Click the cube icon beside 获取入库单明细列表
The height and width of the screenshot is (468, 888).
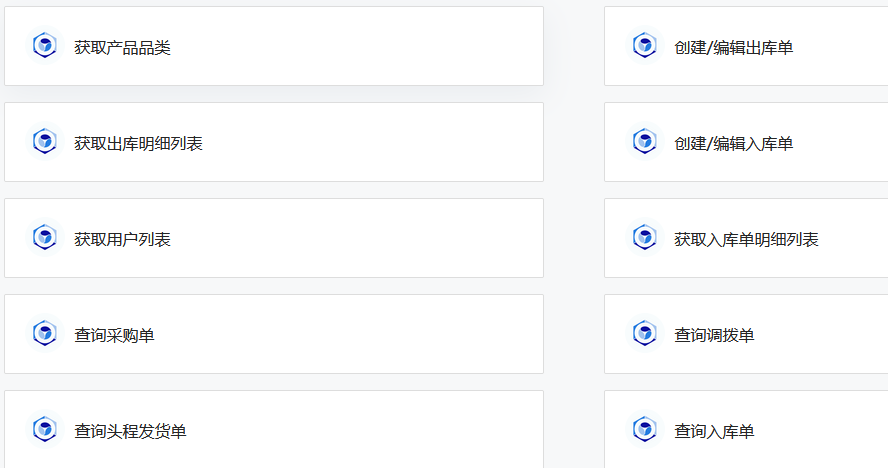click(644, 238)
